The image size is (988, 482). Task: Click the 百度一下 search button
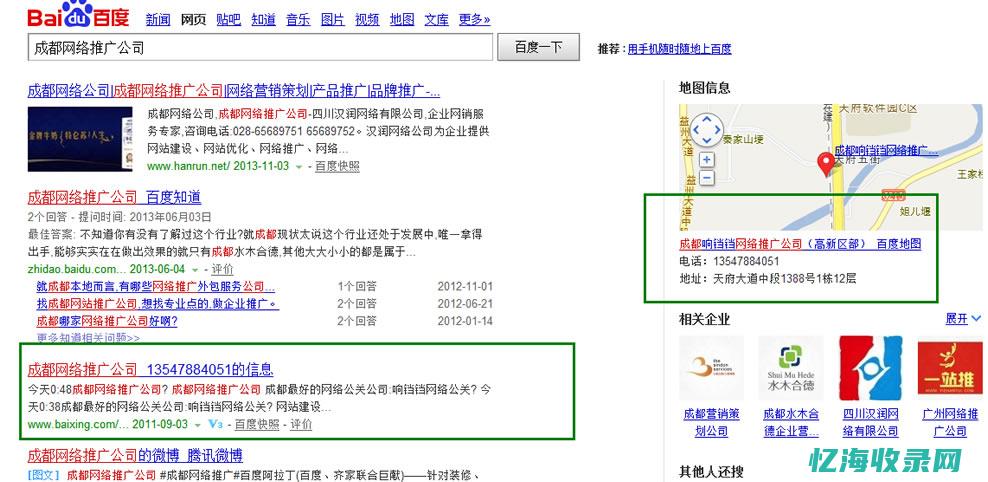(538, 48)
